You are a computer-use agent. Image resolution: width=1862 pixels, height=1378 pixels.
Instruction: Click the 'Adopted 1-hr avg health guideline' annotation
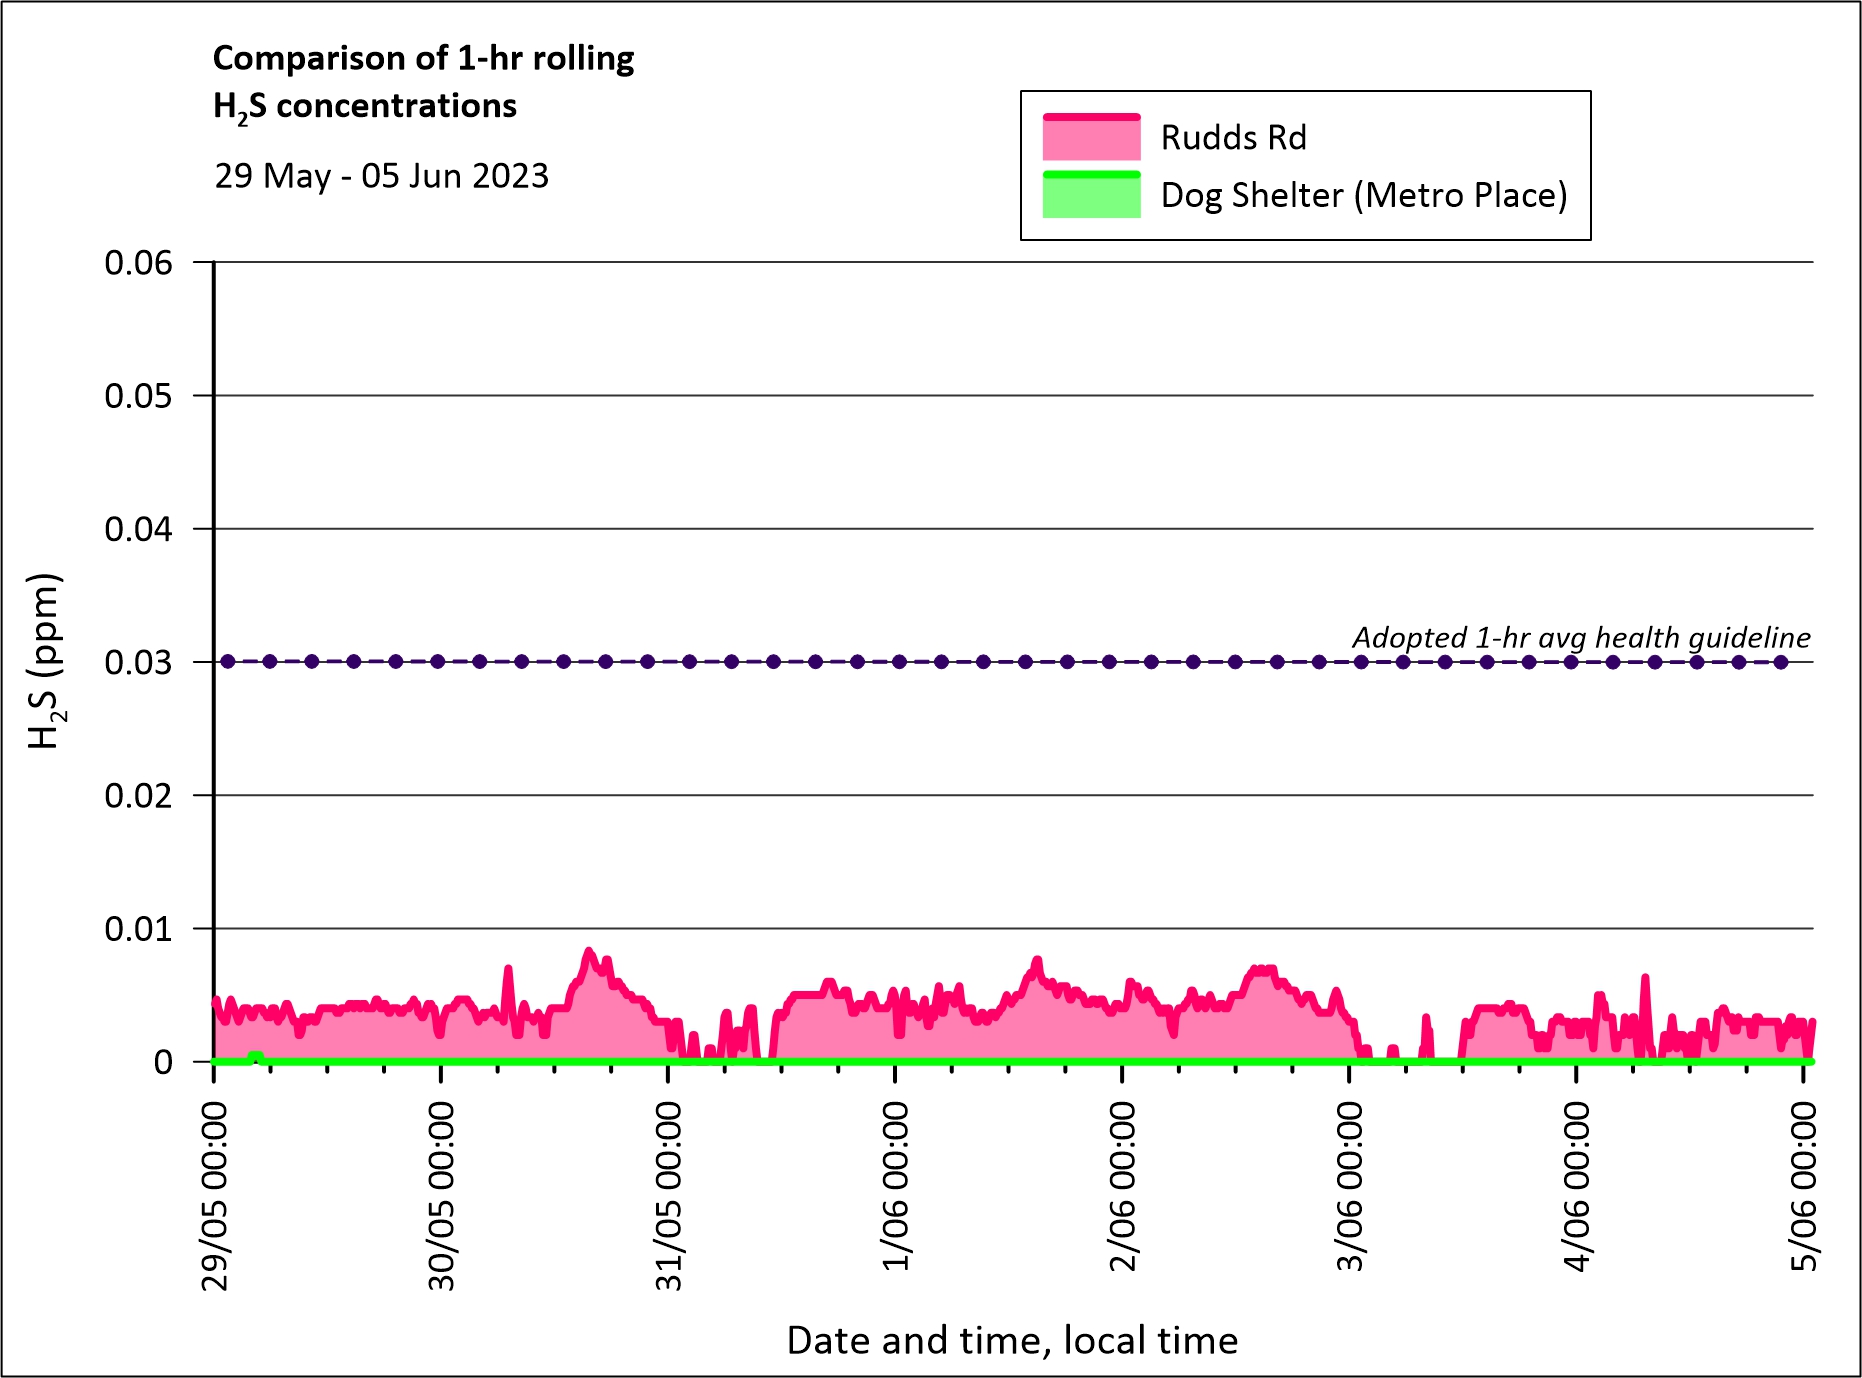pos(1581,637)
